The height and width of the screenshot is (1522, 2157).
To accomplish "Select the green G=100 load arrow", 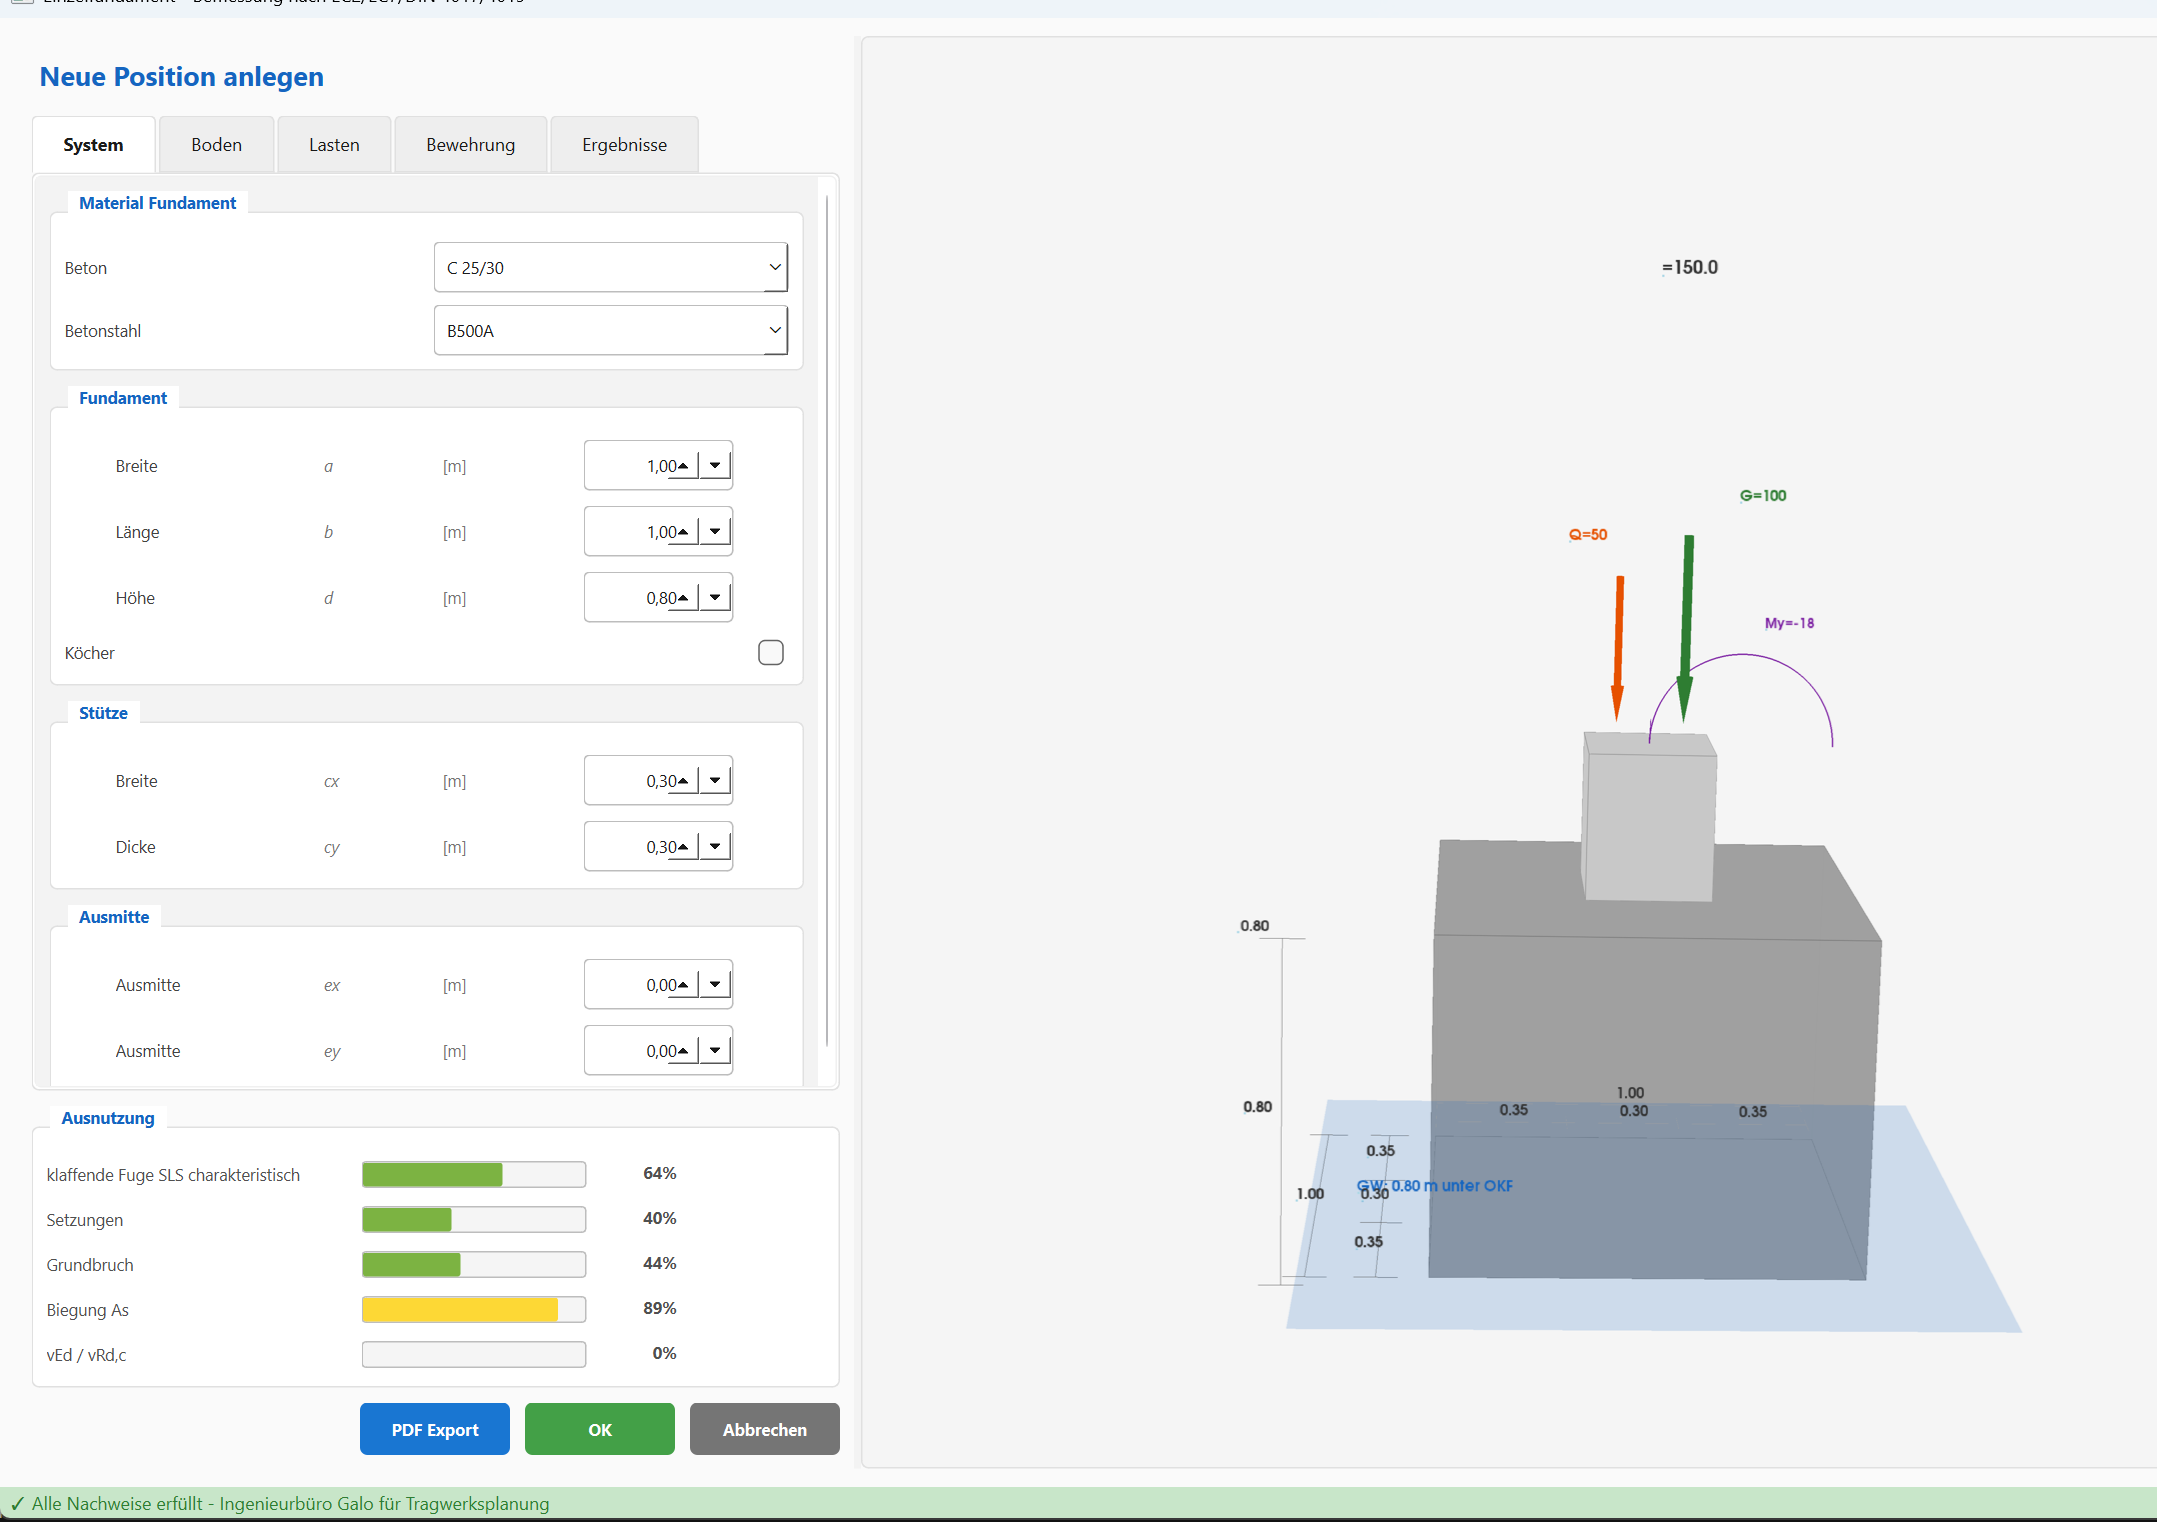I will pos(1686,628).
